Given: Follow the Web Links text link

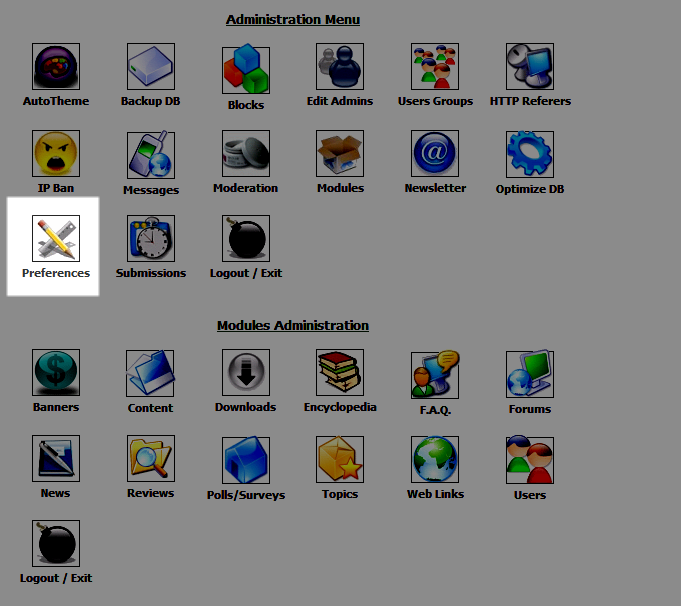Looking at the screenshot, I should click(x=435, y=494).
